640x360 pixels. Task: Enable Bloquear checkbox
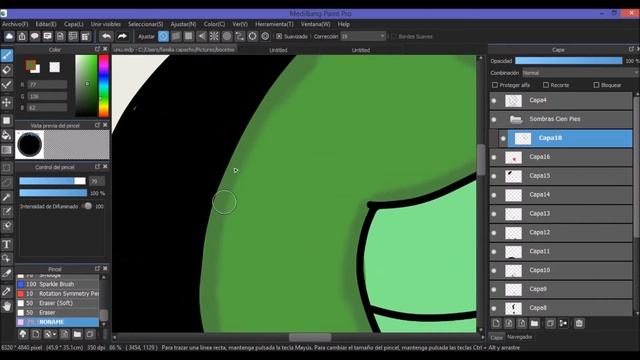(x=596, y=85)
